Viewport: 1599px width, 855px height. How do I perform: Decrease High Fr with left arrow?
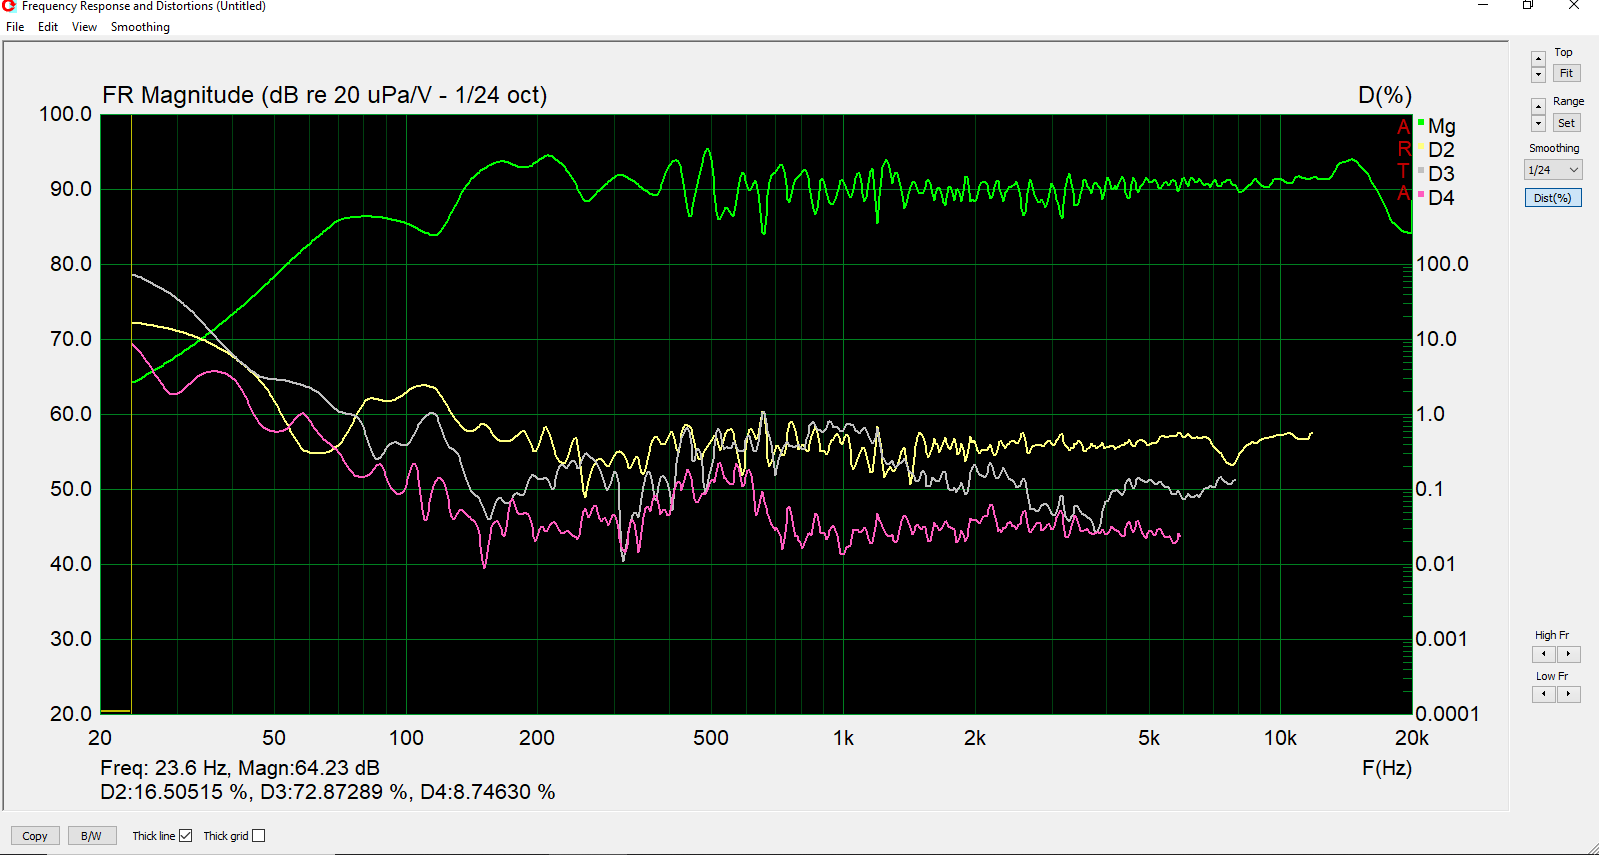(x=1544, y=654)
